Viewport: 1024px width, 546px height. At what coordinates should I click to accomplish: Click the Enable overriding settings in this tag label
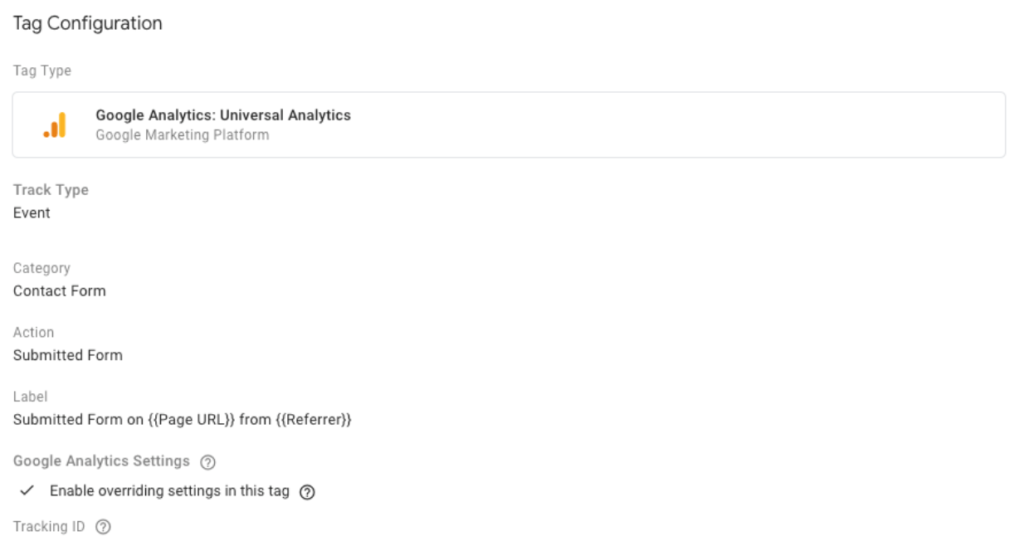coord(169,491)
